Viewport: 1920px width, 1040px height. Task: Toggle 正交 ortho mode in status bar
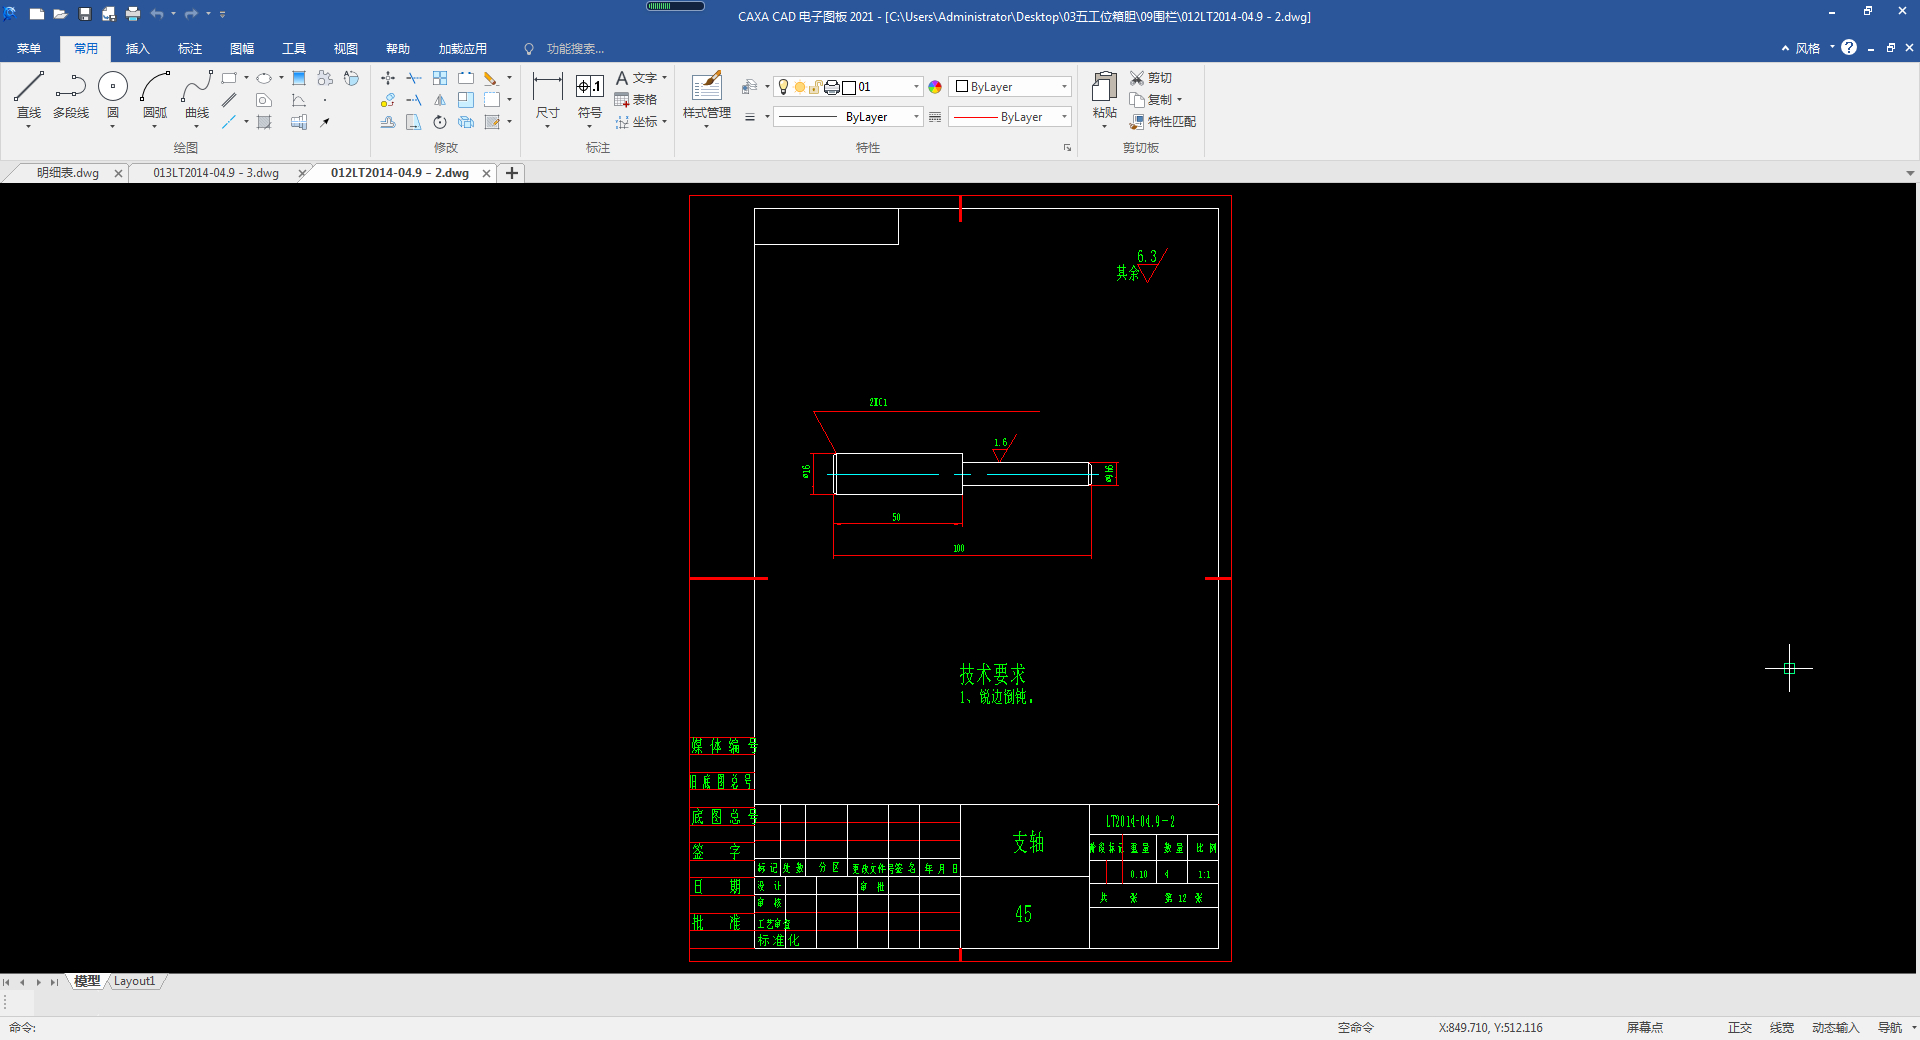1740,1027
